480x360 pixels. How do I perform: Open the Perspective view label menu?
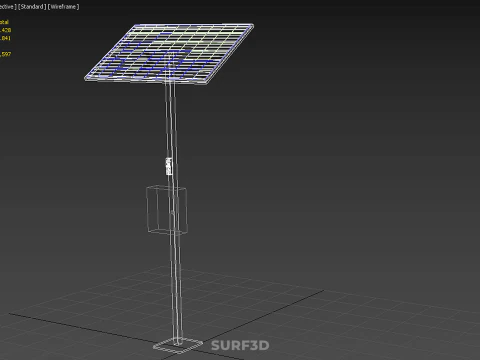(x=8, y=7)
